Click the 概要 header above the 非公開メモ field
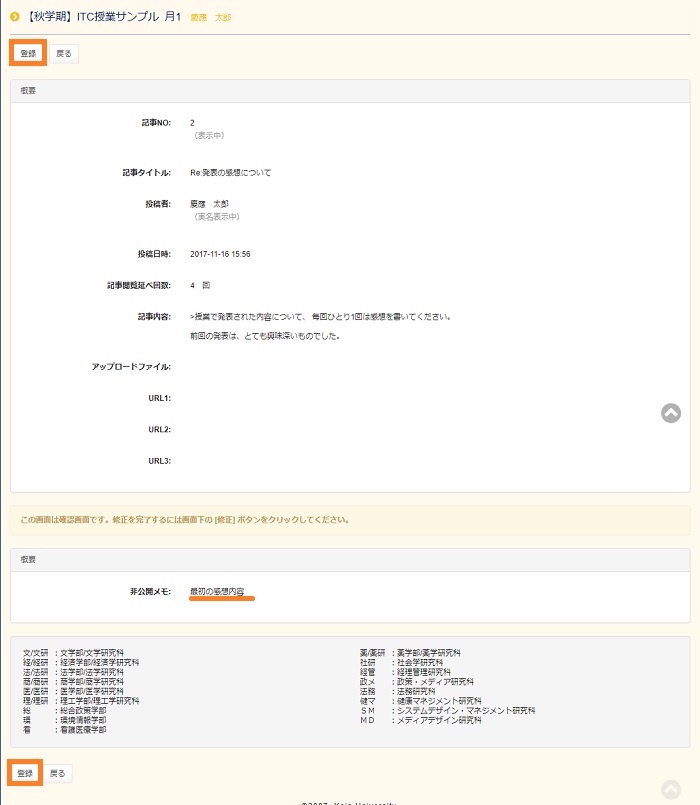This screenshot has width=700, height=805. point(30,559)
